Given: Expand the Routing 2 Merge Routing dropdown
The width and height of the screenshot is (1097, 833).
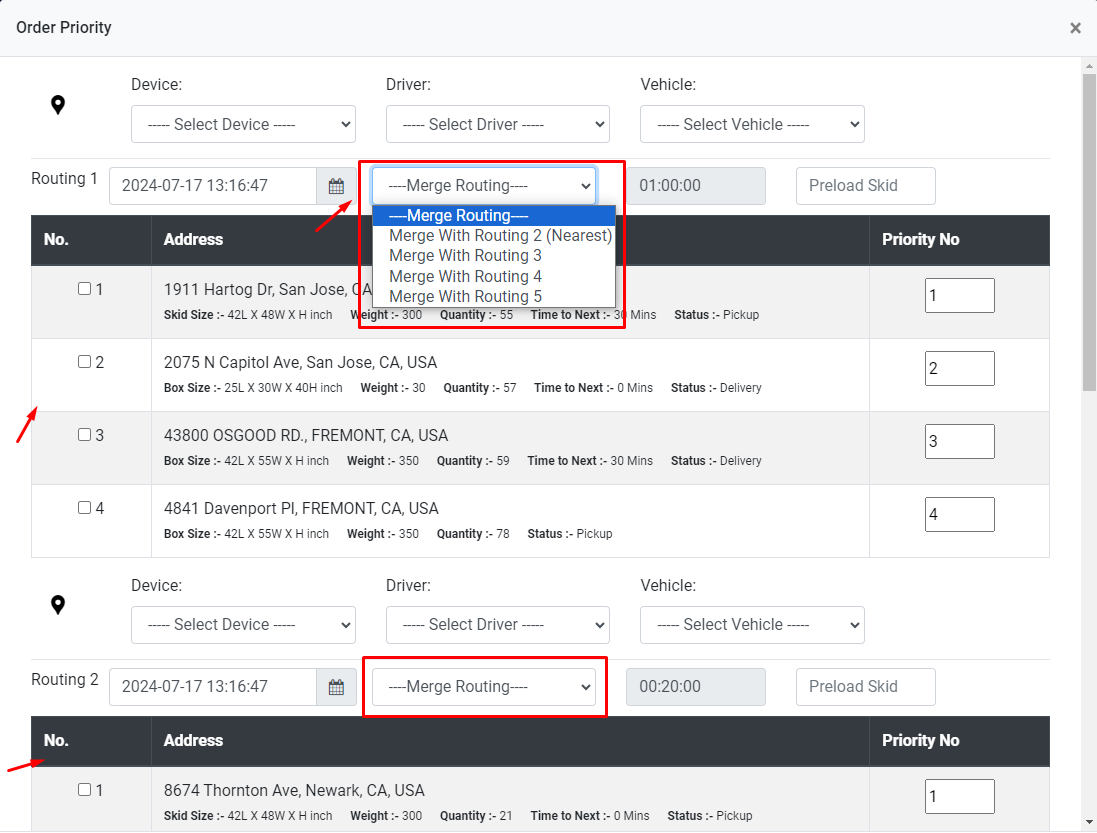Looking at the screenshot, I should 484,687.
